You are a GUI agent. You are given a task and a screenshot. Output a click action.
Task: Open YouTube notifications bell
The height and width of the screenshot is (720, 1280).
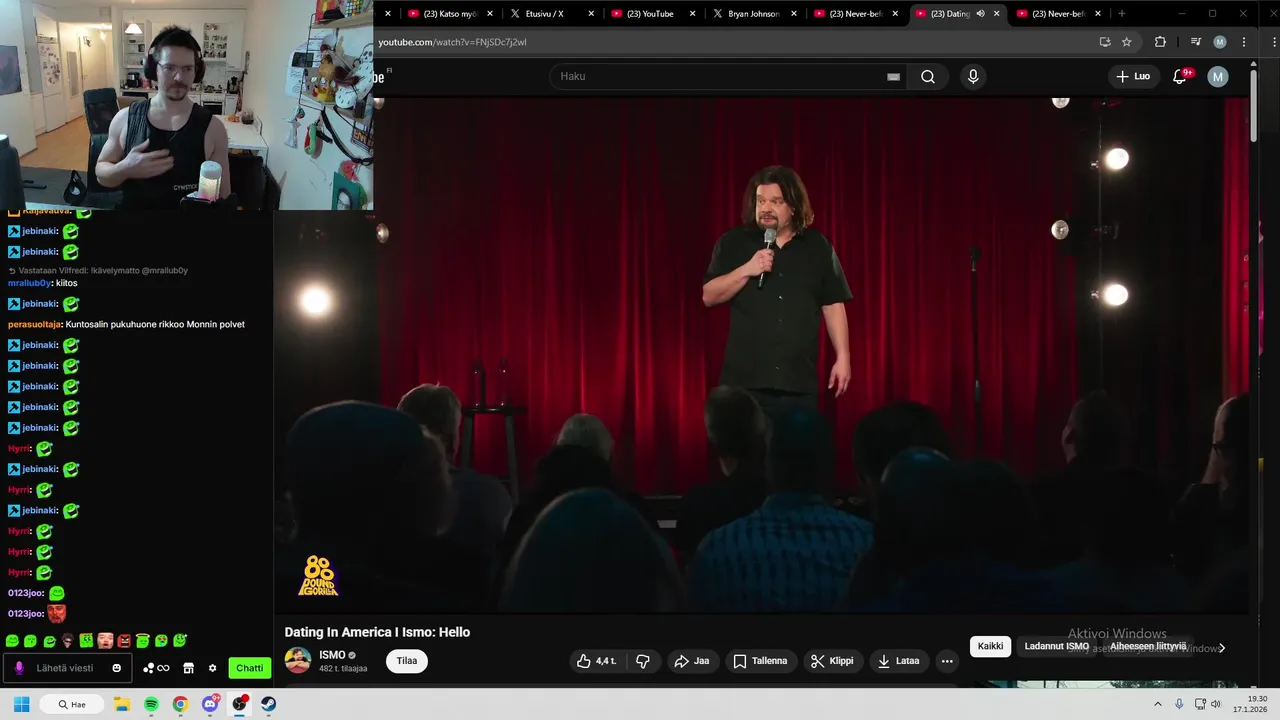[1180, 77]
